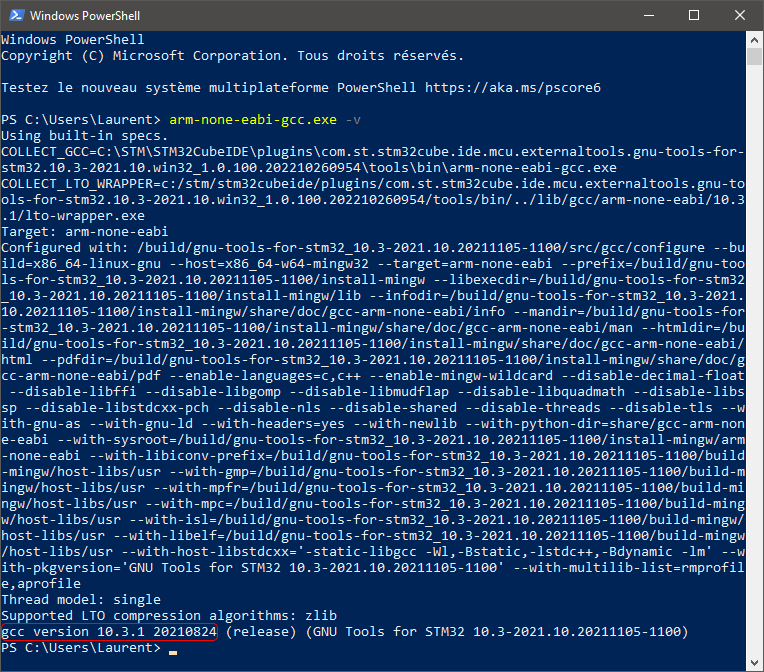764x672 pixels.
Task: Click the 'Configured with:' text
Action: [65, 248]
